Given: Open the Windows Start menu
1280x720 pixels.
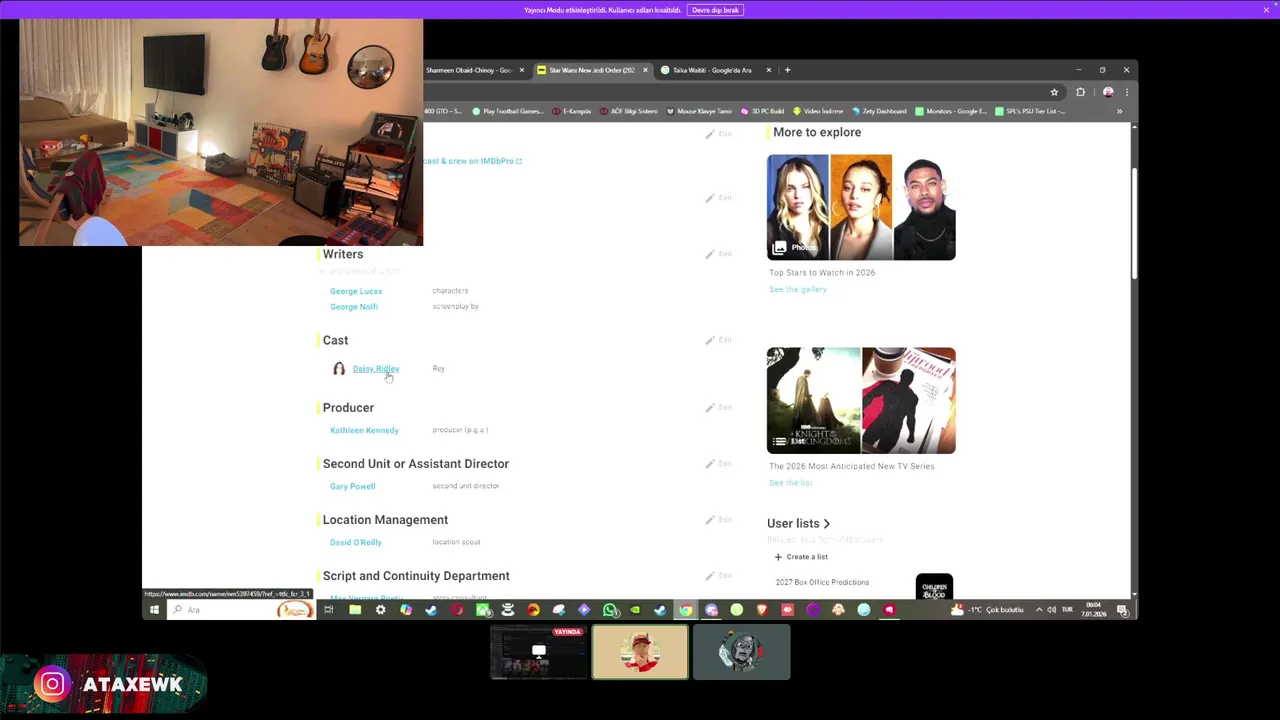Looking at the screenshot, I should [x=154, y=610].
